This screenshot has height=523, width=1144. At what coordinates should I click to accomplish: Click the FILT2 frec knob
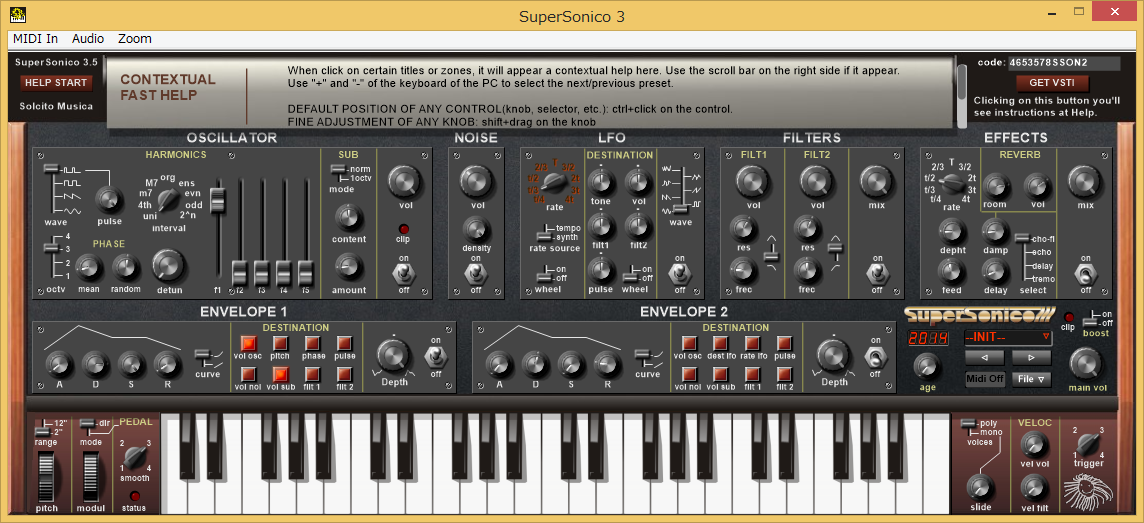point(806,271)
